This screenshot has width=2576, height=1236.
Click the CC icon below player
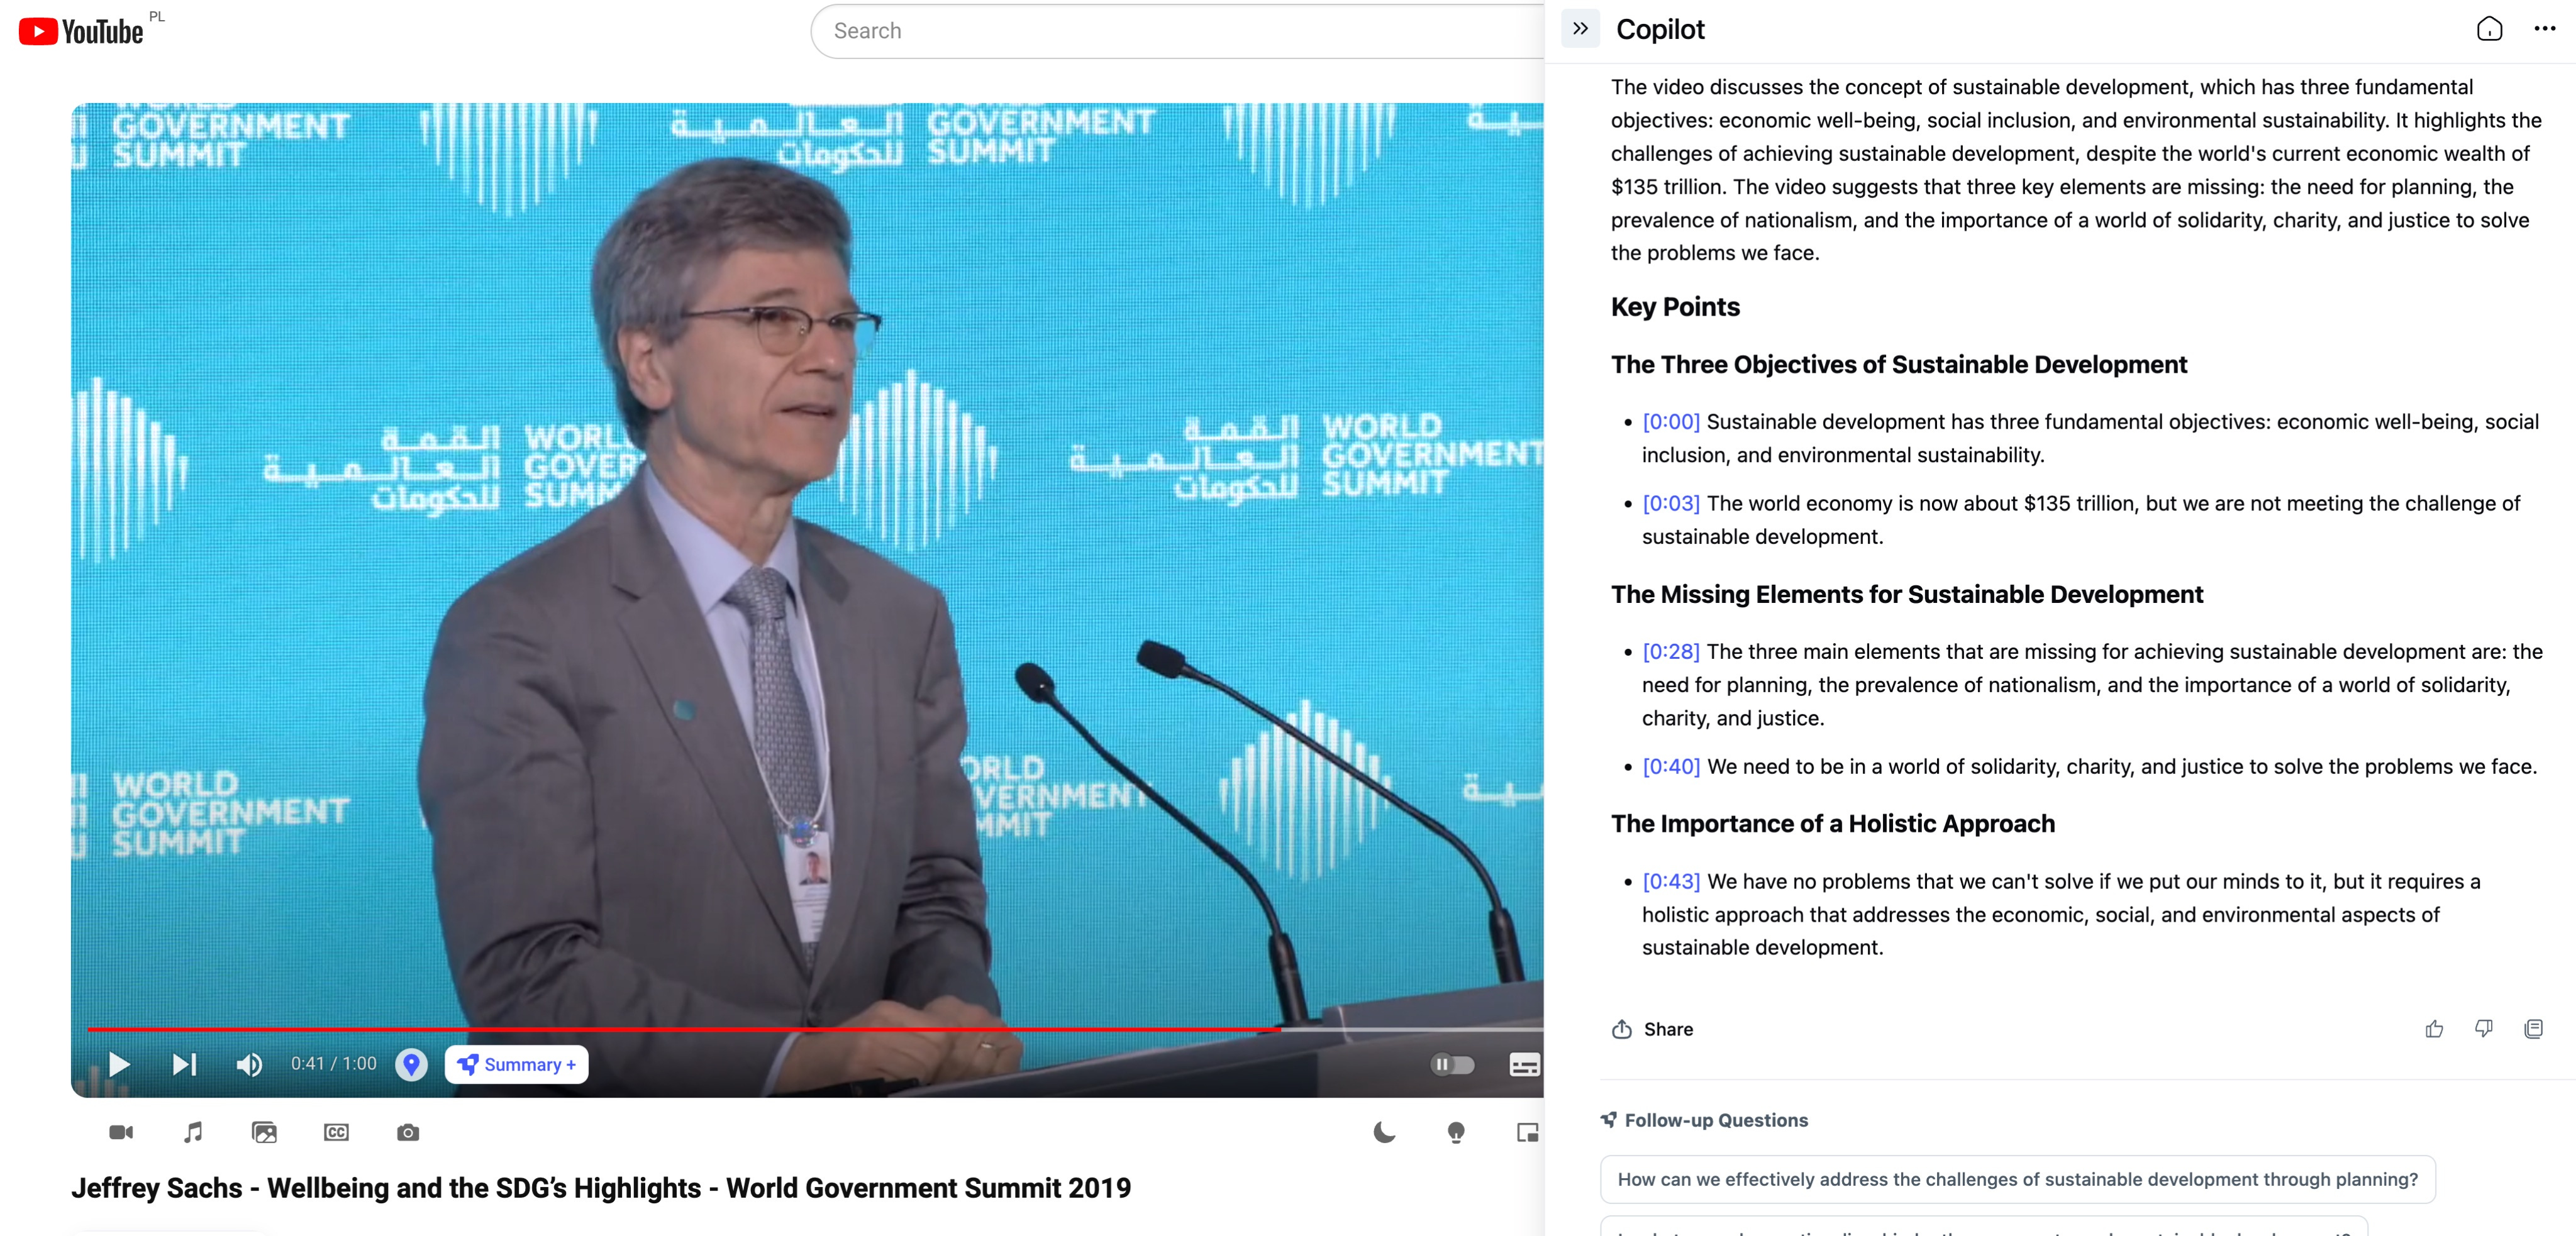(x=336, y=1132)
